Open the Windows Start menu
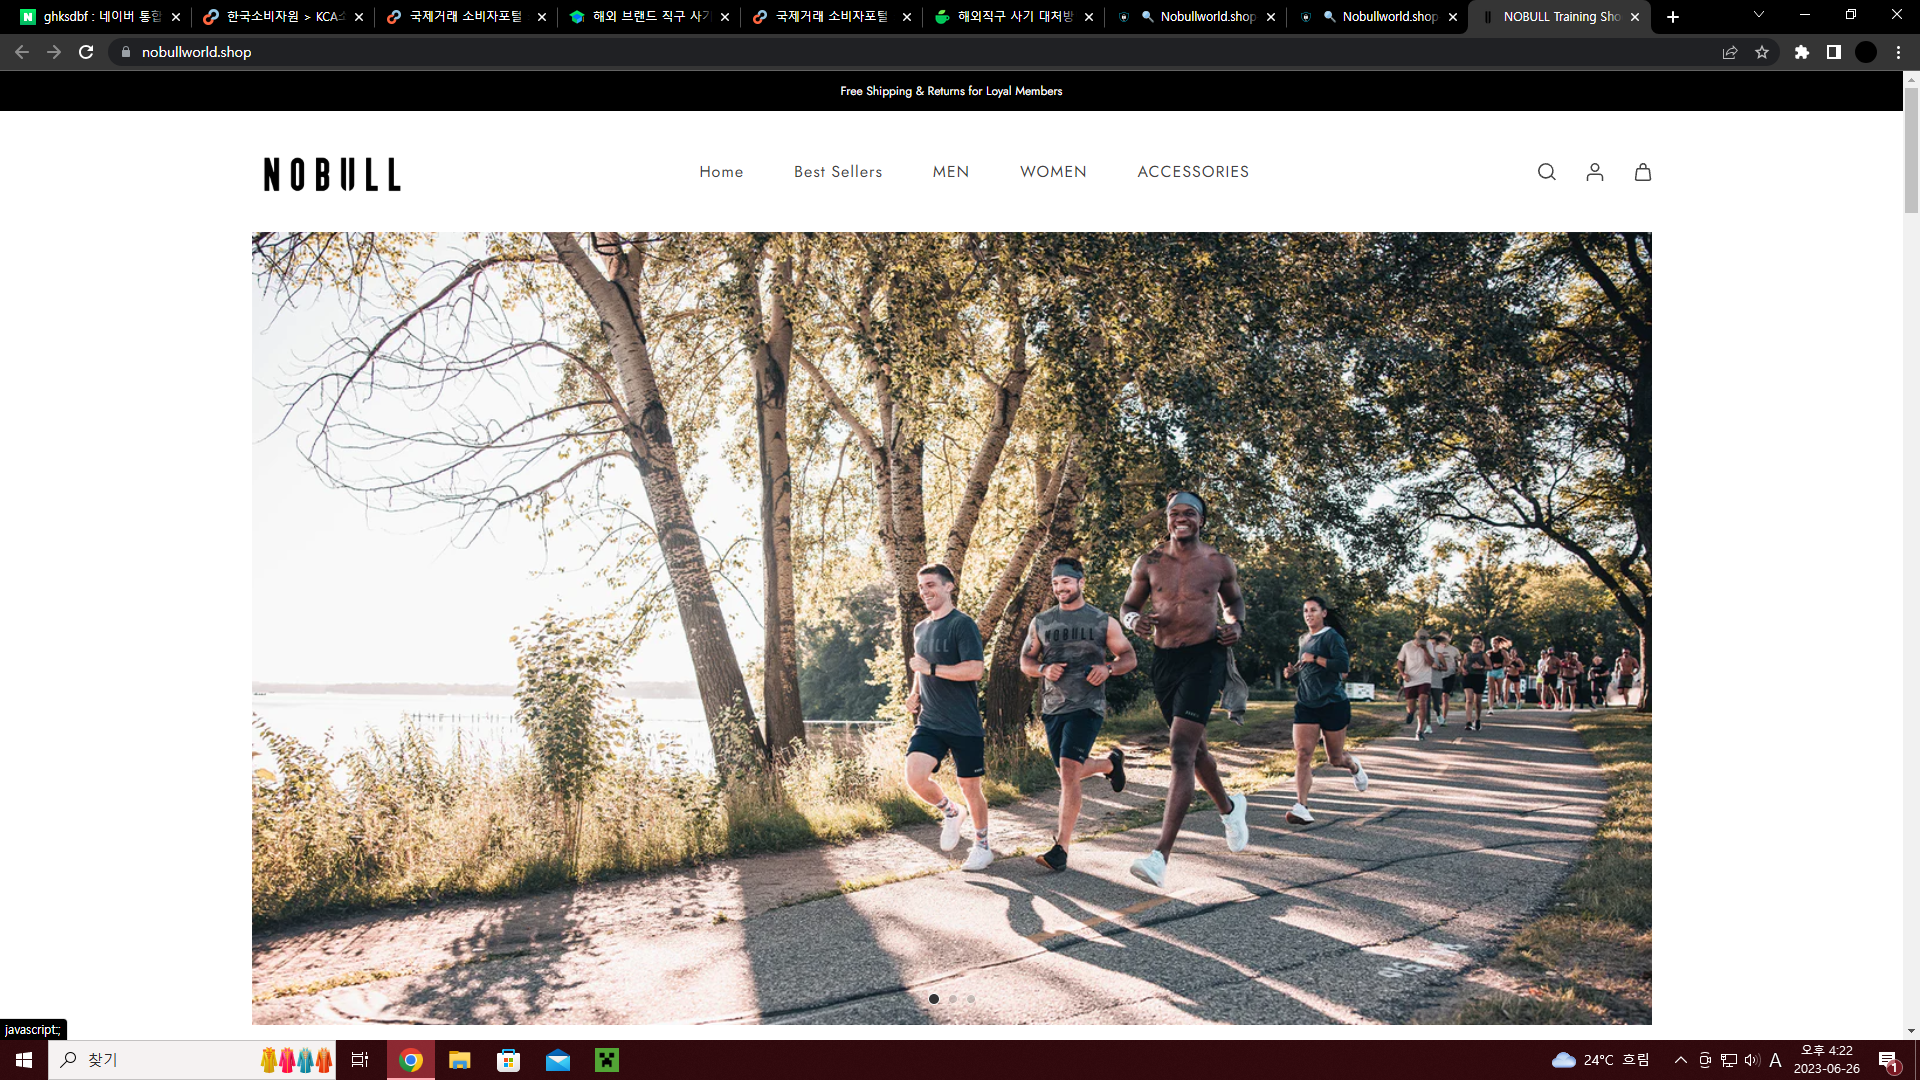1920x1080 pixels. point(24,1060)
